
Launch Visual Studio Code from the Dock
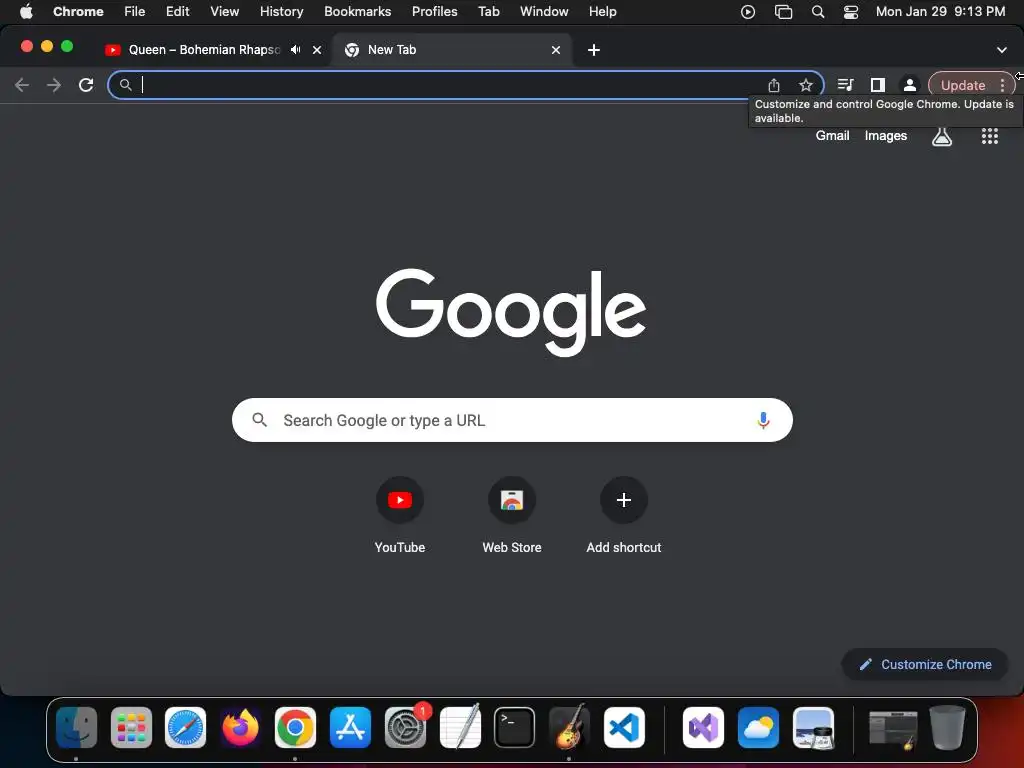tap(624, 727)
